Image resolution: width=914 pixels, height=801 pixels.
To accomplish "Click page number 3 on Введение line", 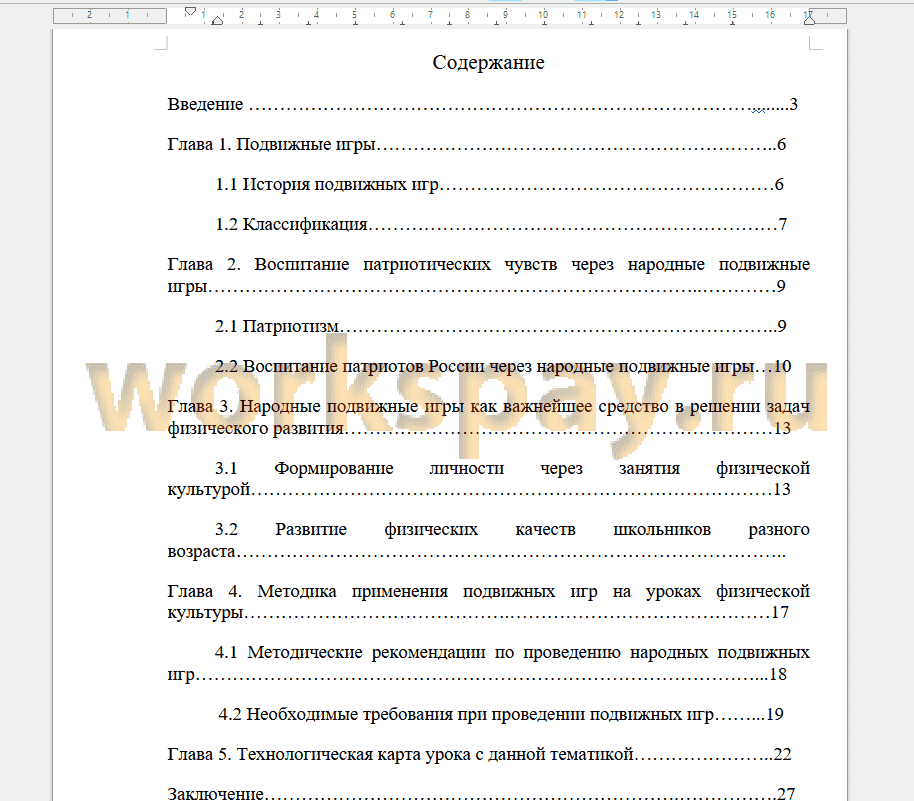I will (793, 104).
